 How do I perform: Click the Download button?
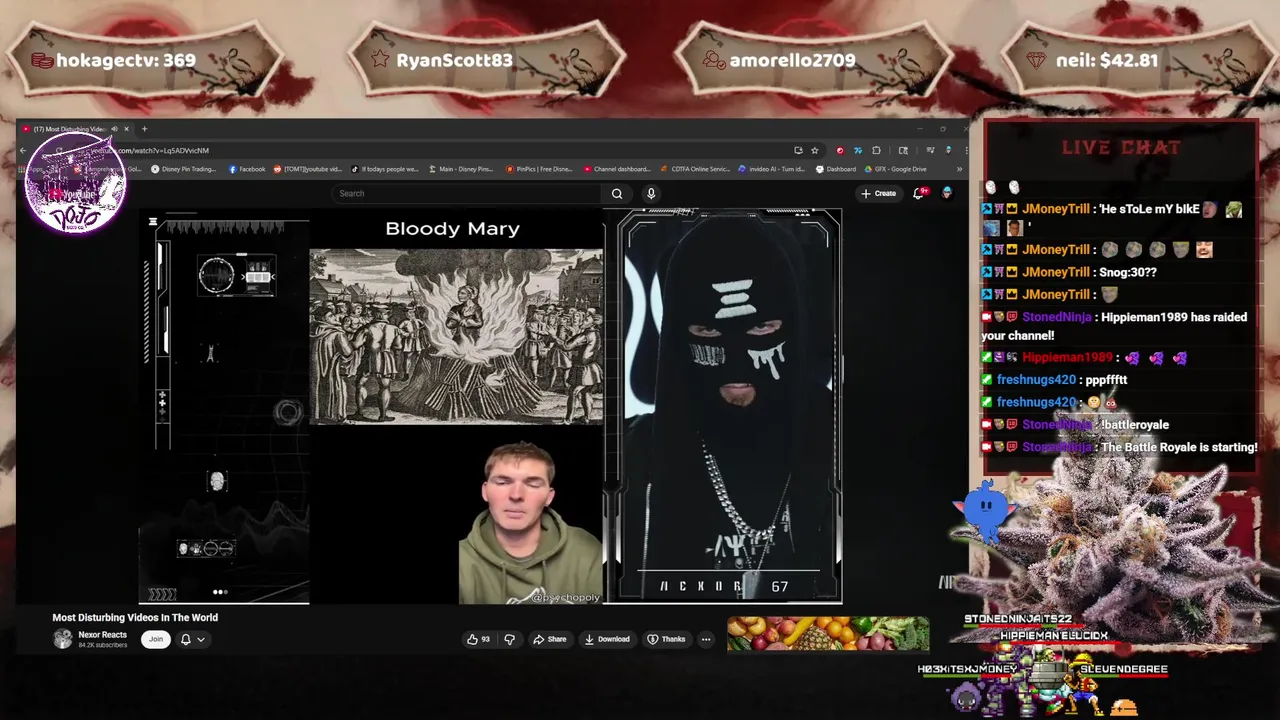pyautogui.click(x=607, y=639)
